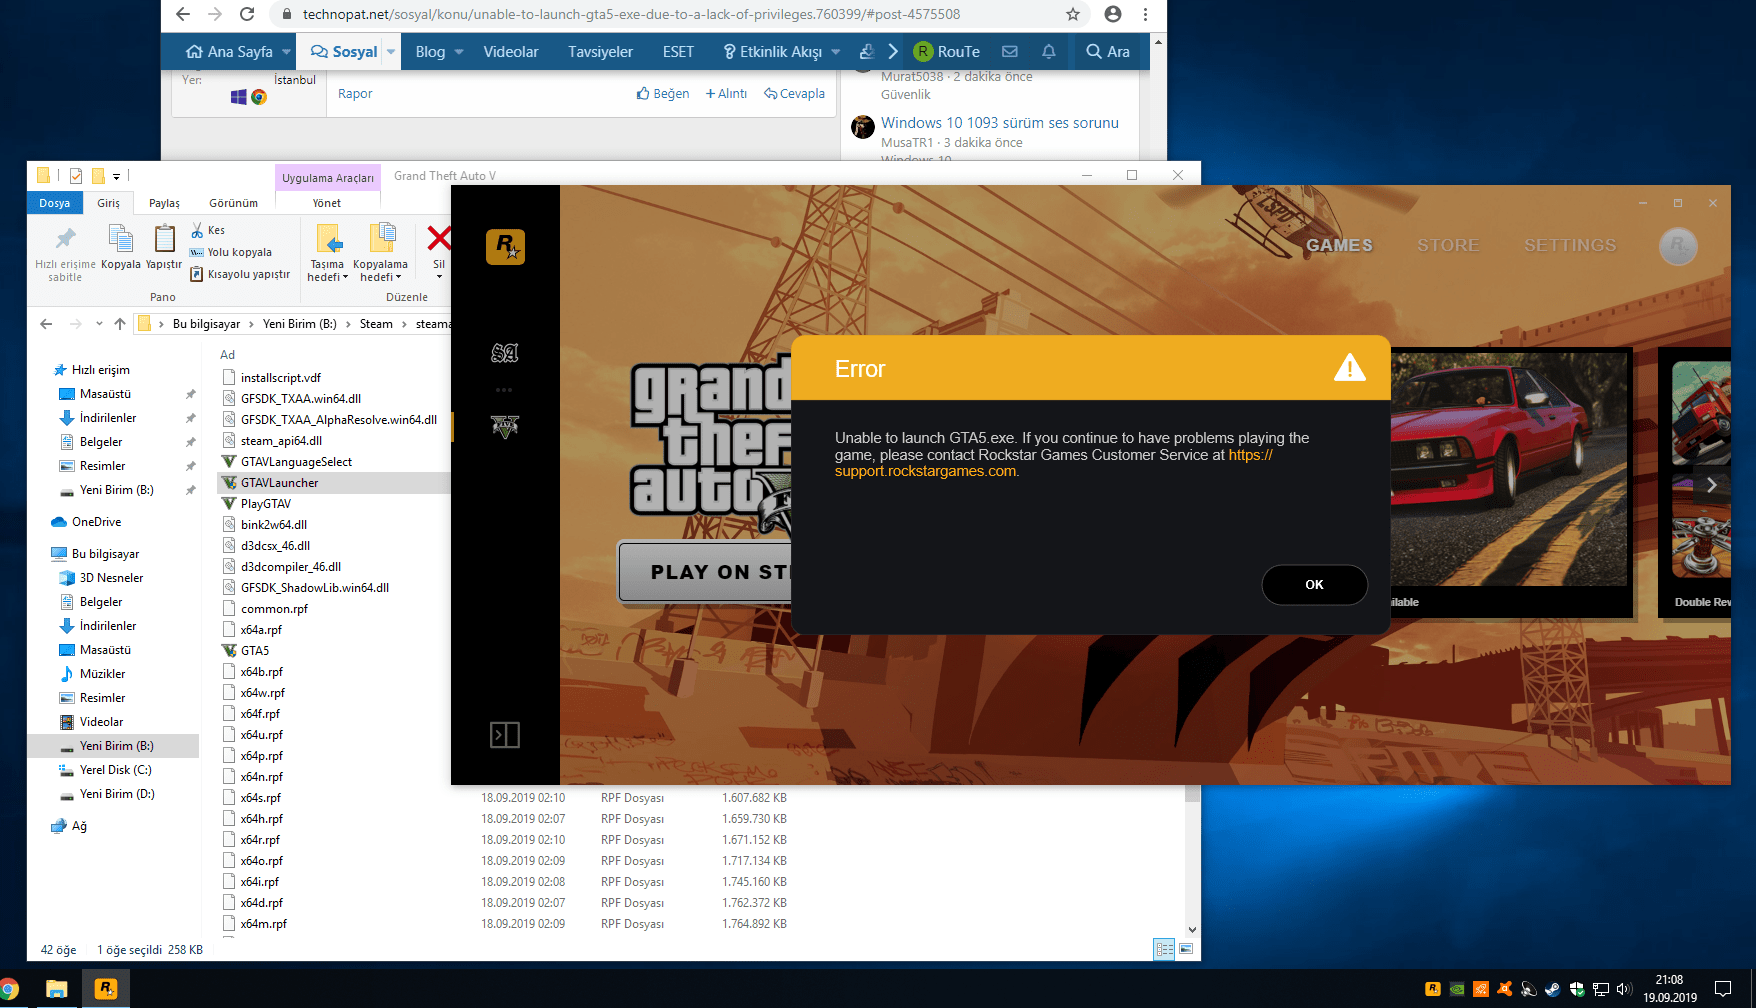
Task: Expand the Ana Sayfa dropdown arrow
Action: [287, 52]
